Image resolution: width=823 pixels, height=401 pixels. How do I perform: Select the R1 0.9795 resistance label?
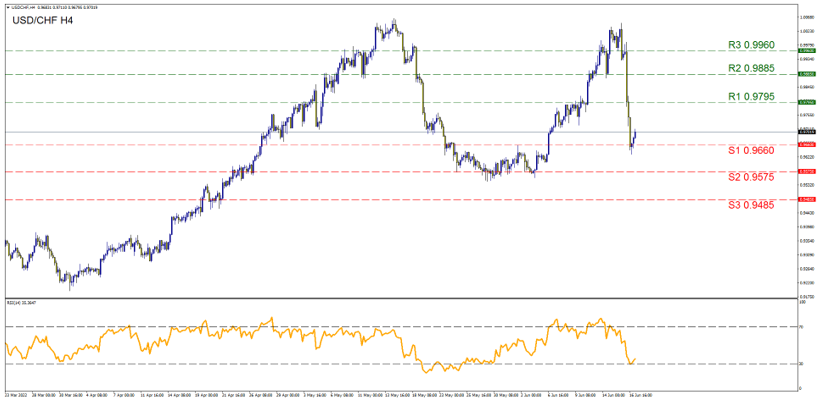(x=751, y=97)
